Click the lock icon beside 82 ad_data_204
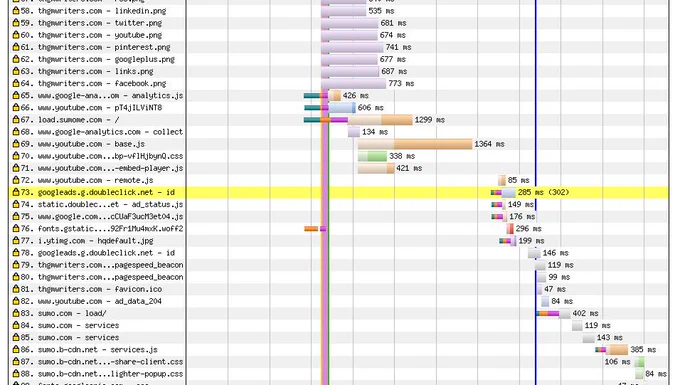Screen dimensions: 680x385 [16, 301]
